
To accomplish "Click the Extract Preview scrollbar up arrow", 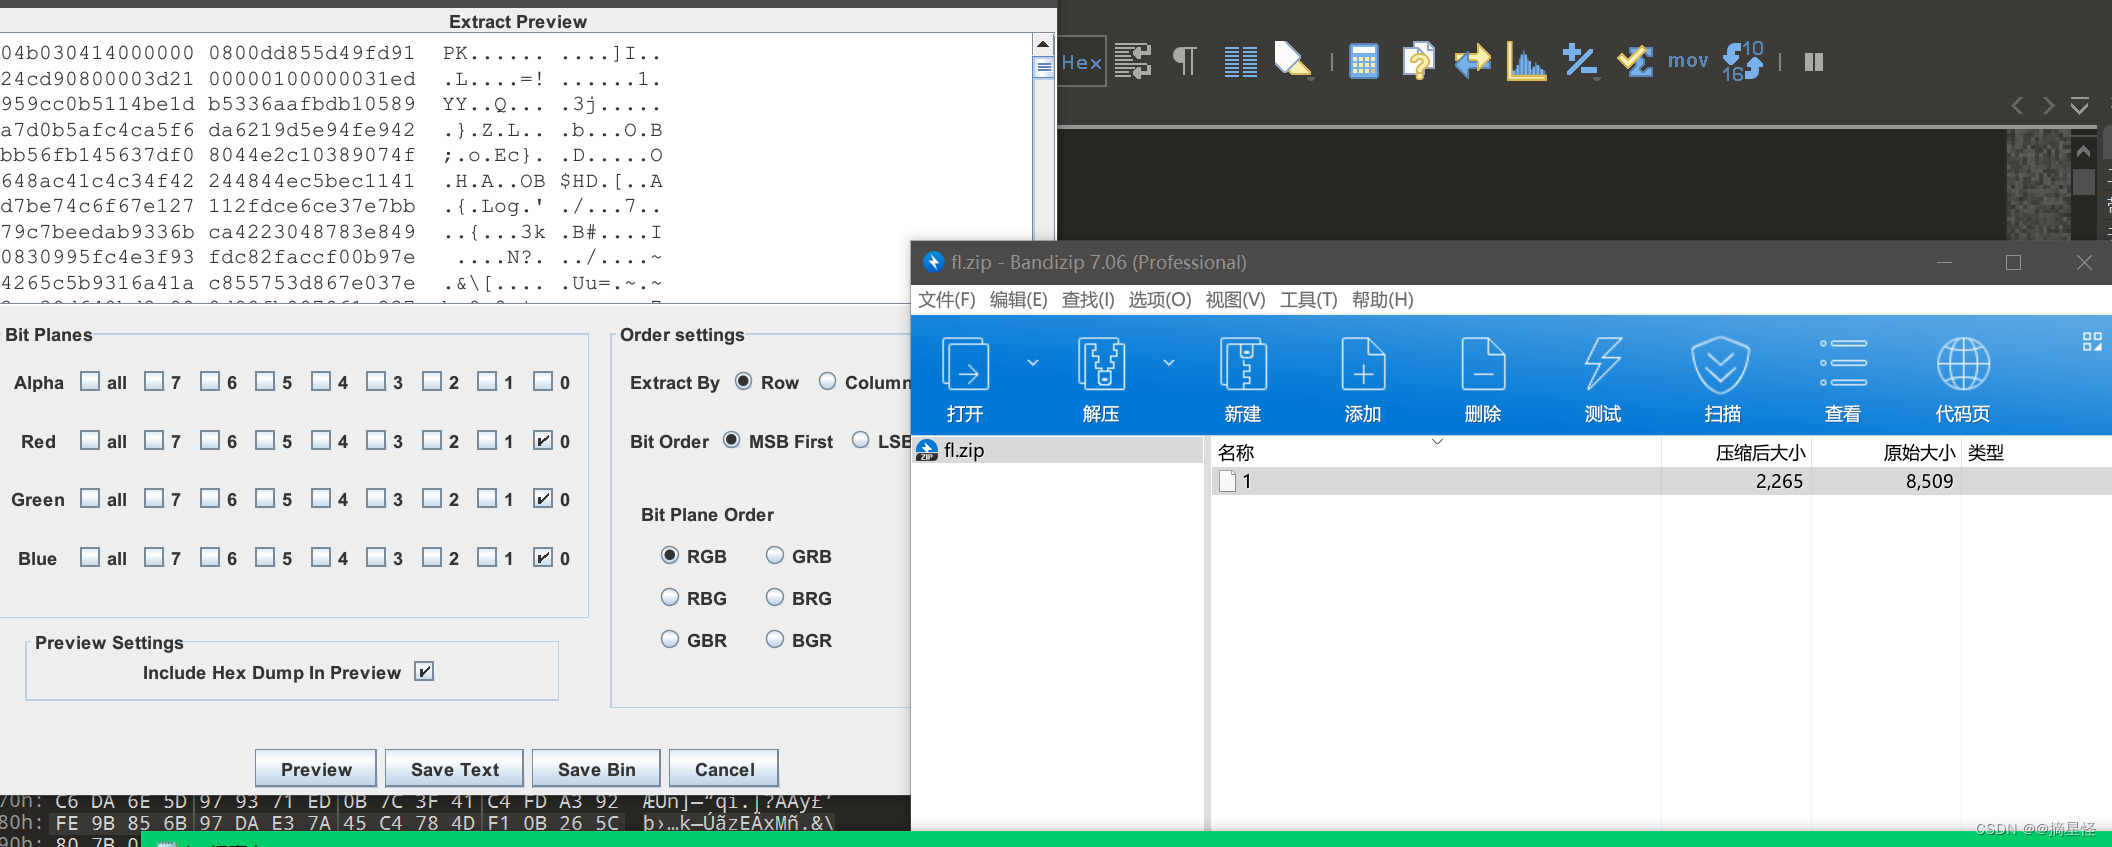I will [x=1043, y=45].
